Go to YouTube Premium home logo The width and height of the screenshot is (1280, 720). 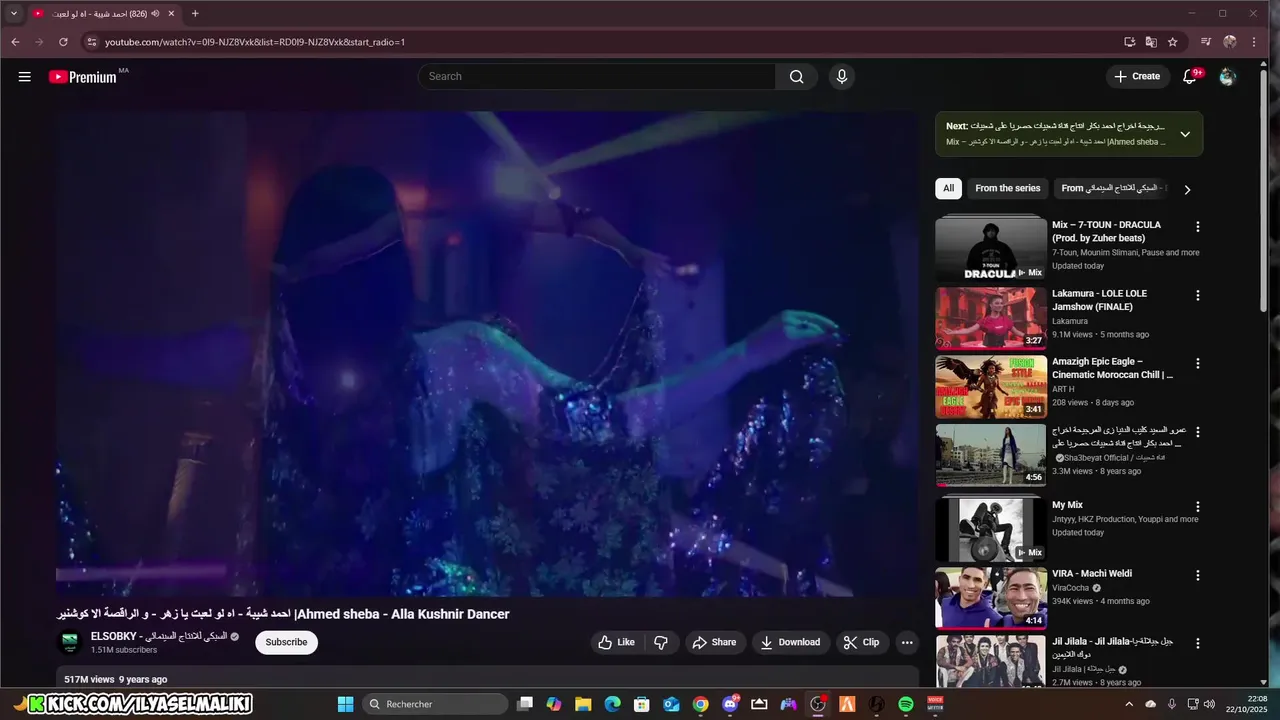[83, 77]
